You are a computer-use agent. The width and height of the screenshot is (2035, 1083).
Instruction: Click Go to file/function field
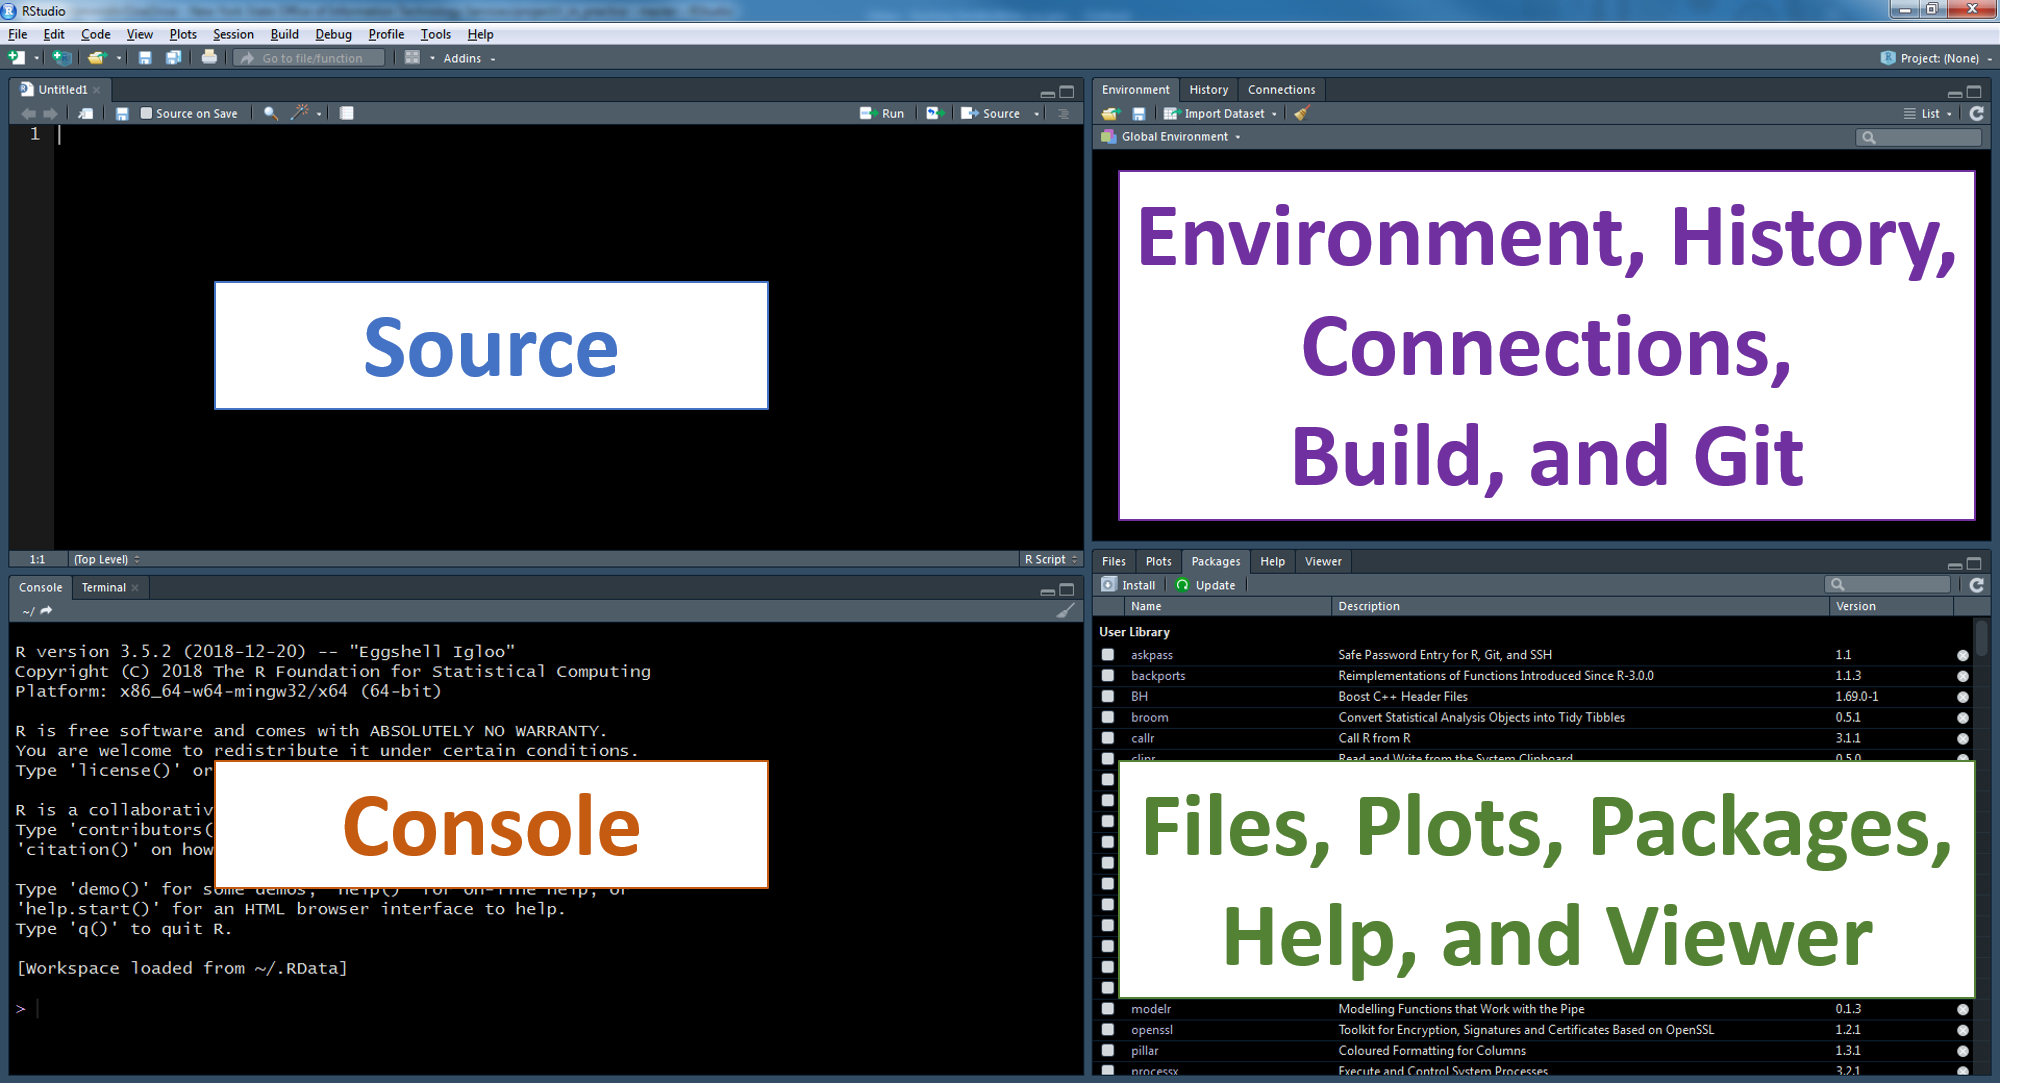tap(309, 59)
